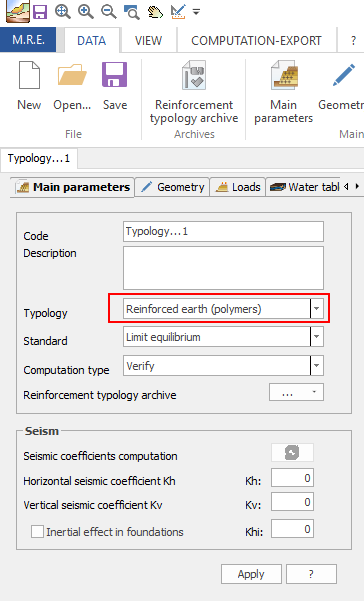Screen dimensions: 364x601
Task: Open Reinforcement typology archive from ribbon
Action: 194,92
